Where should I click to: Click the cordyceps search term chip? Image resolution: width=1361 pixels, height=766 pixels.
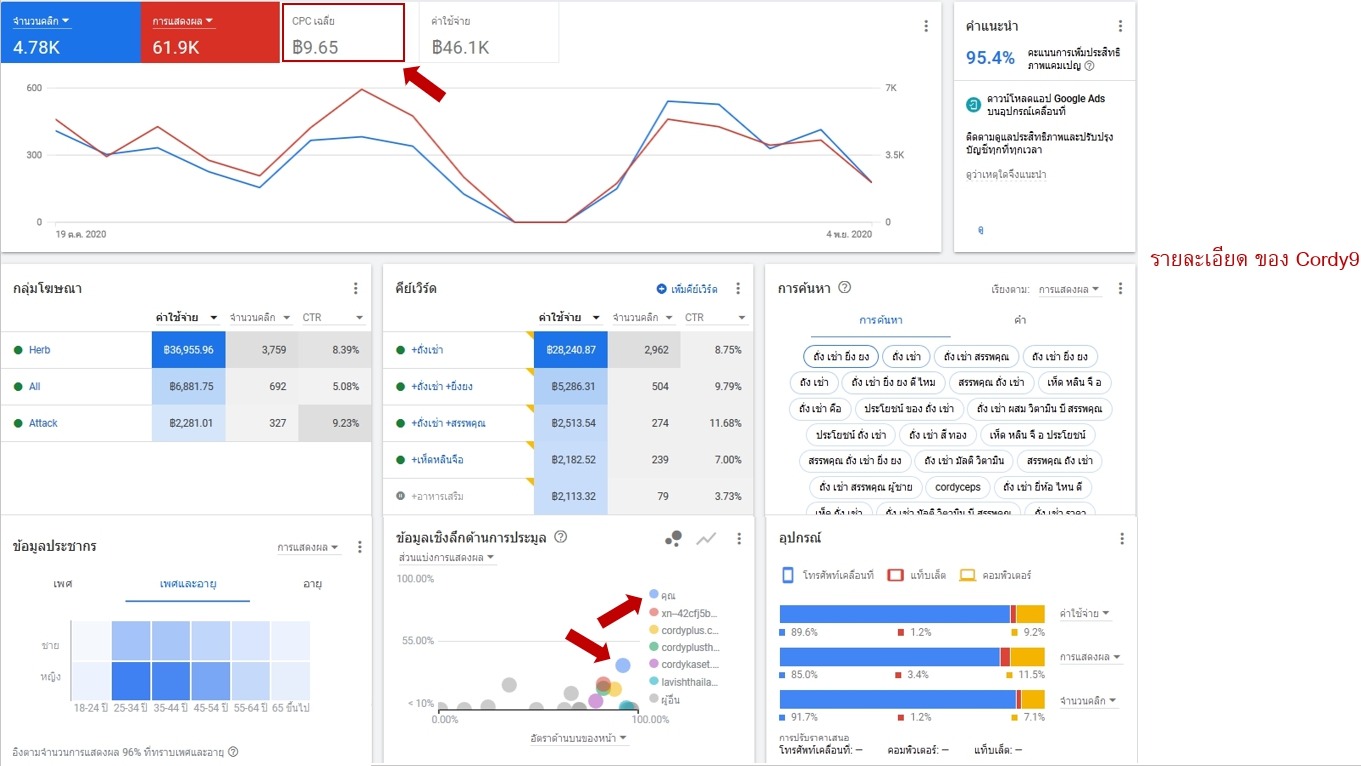(957, 487)
